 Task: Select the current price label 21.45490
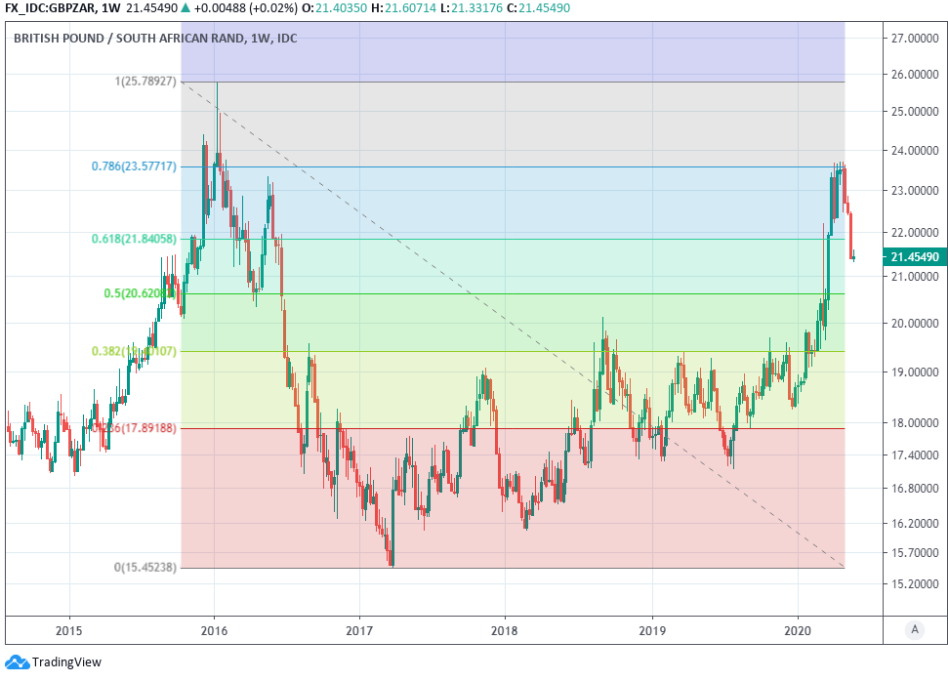(x=915, y=257)
